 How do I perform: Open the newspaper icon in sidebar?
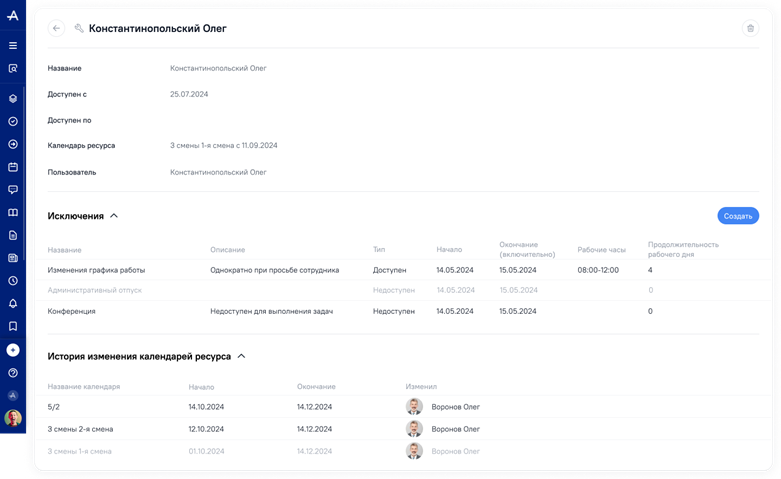click(13, 258)
